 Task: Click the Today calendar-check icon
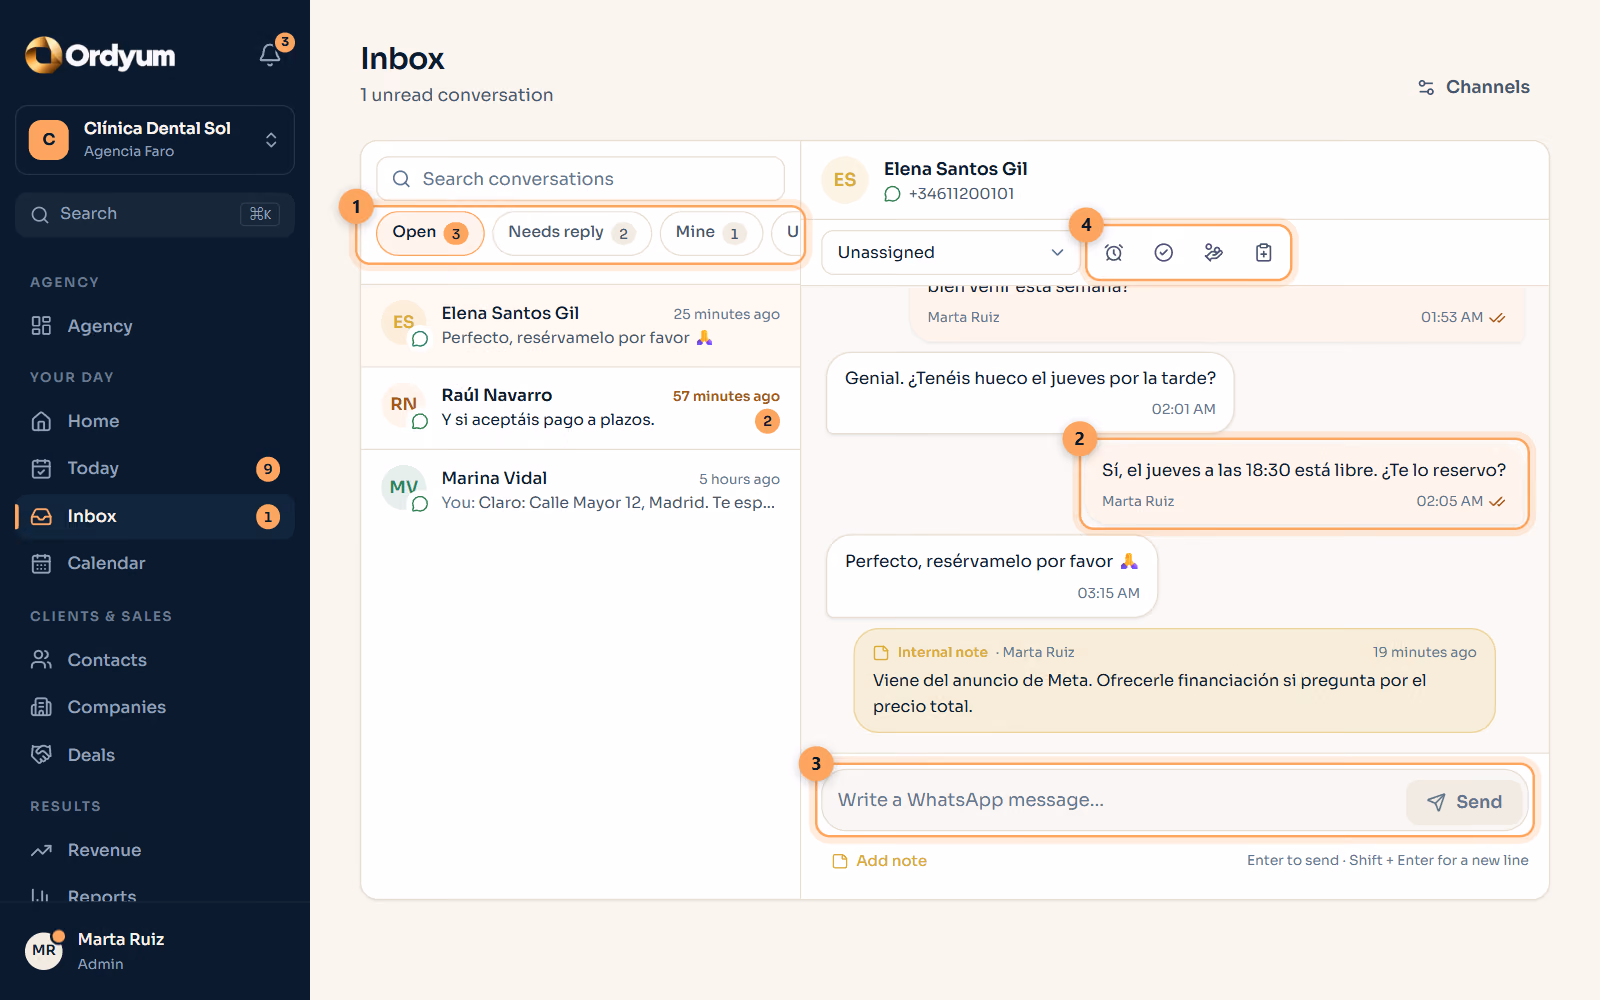41,468
